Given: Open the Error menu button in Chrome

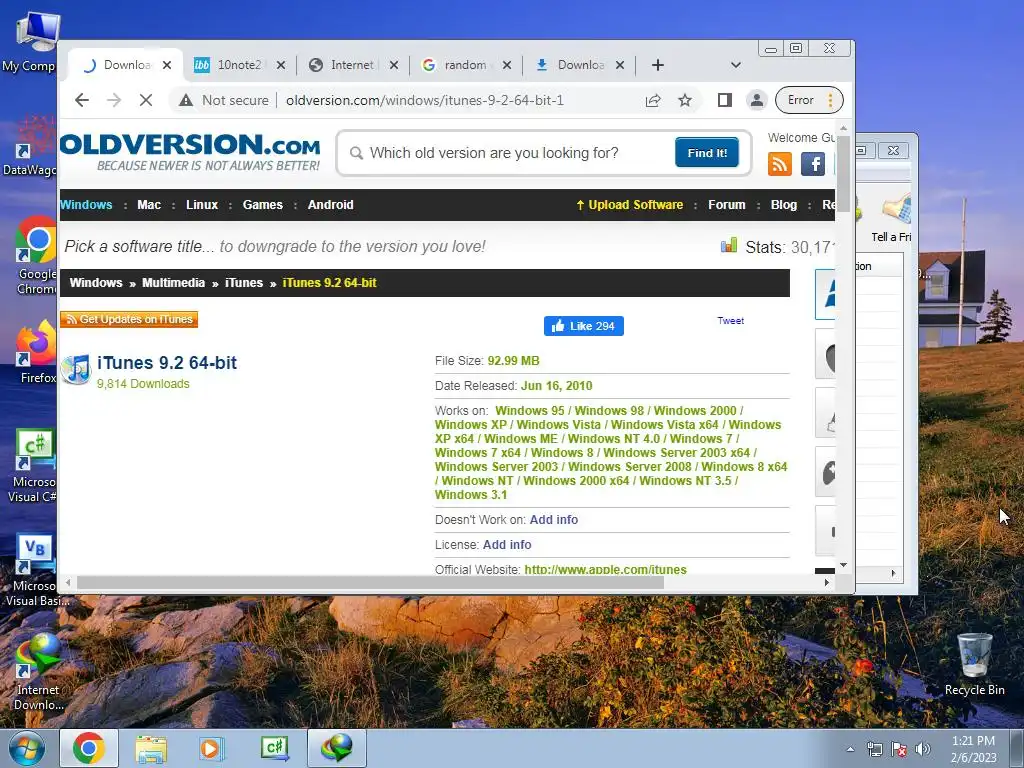Looking at the screenshot, I should pyautogui.click(x=808, y=100).
